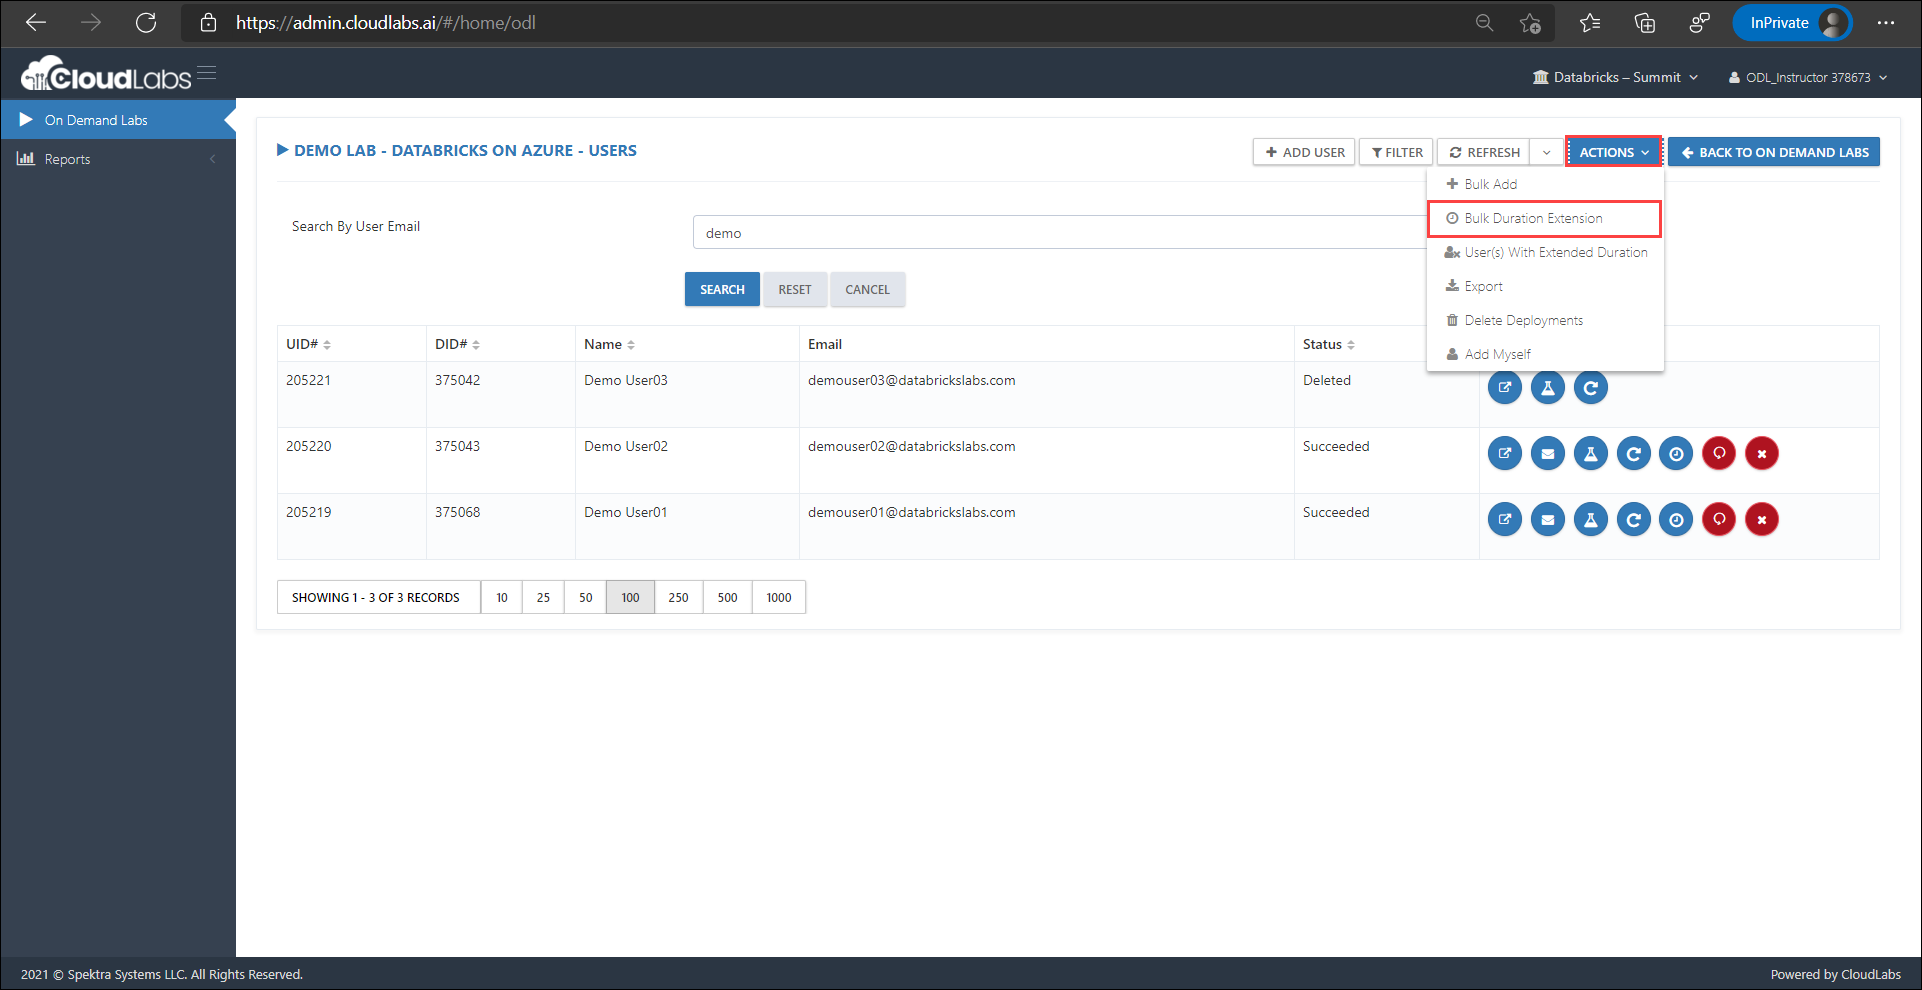The width and height of the screenshot is (1922, 990).
Task: Click the ADD USER button
Action: 1304,152
